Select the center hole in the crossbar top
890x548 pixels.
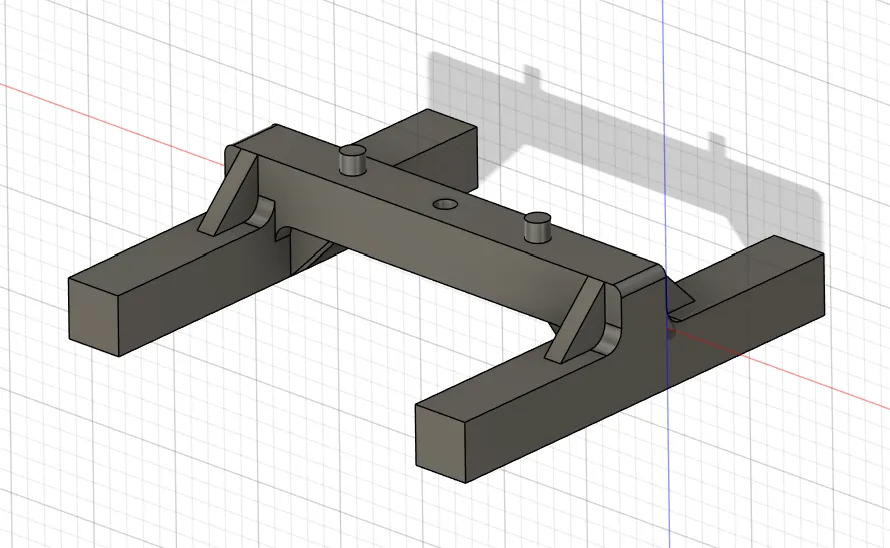click(x=446, y=204)
